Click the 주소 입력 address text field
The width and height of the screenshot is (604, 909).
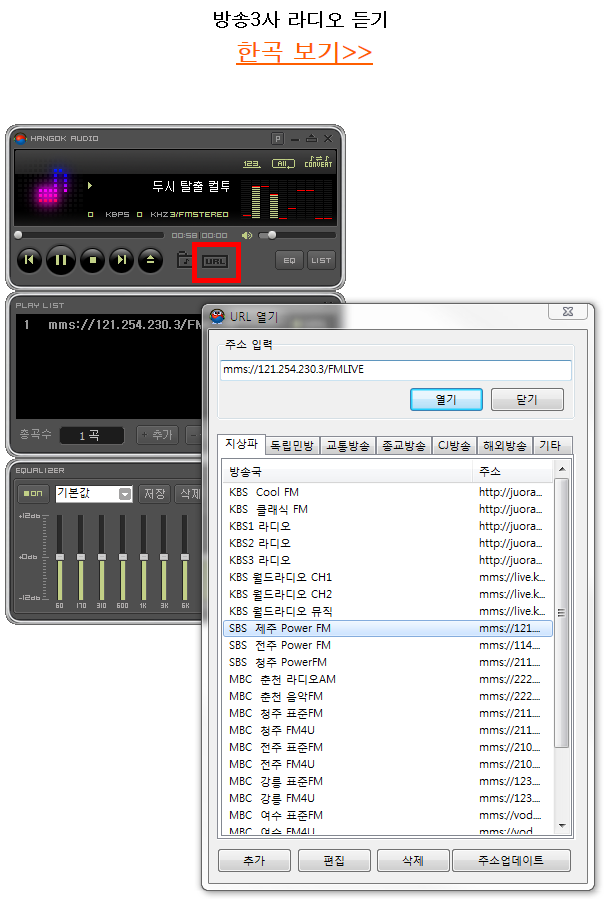(x=396, y=370)
